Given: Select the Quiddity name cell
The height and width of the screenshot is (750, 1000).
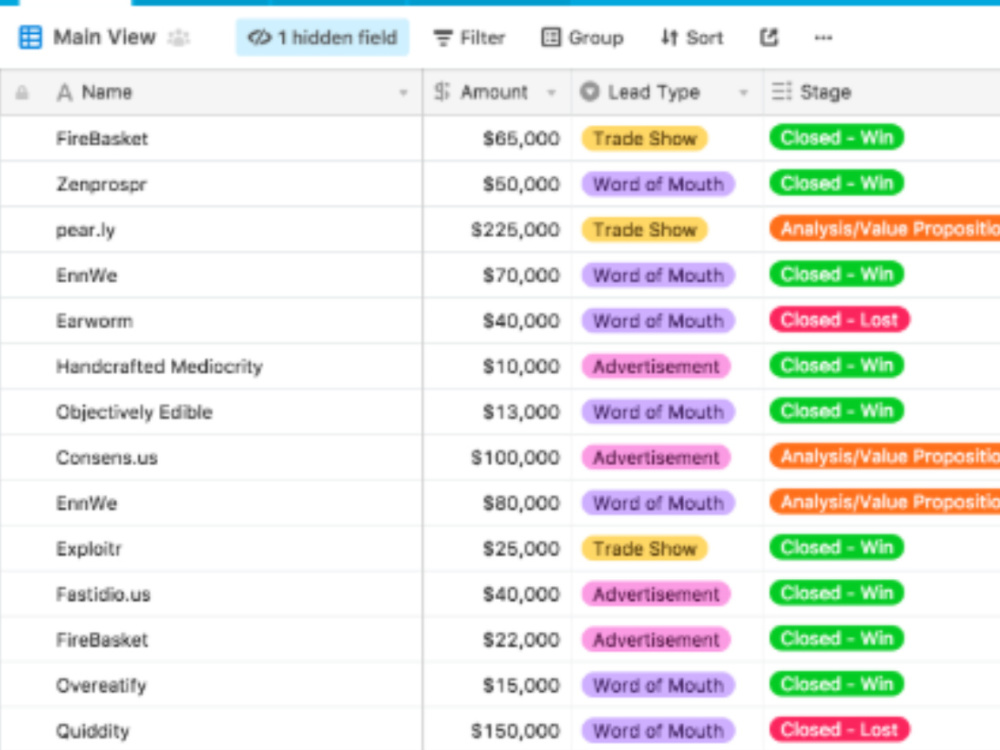Looking at the screenshot, I should click(211, 731).
